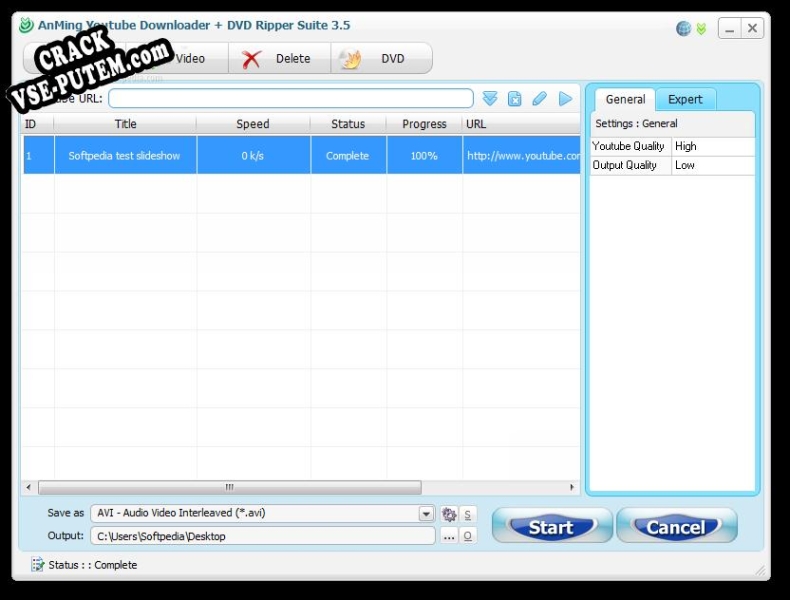Screen dimensions: 790x600
Task: Select the Softpedia test slideshow row
Action: 302,155
